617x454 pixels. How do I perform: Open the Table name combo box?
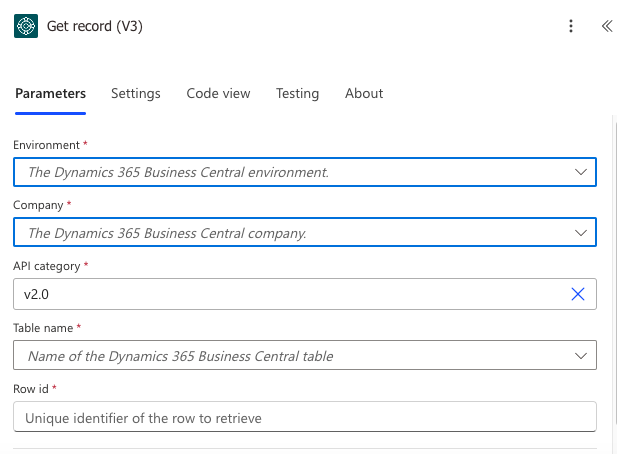coord(305,355)
